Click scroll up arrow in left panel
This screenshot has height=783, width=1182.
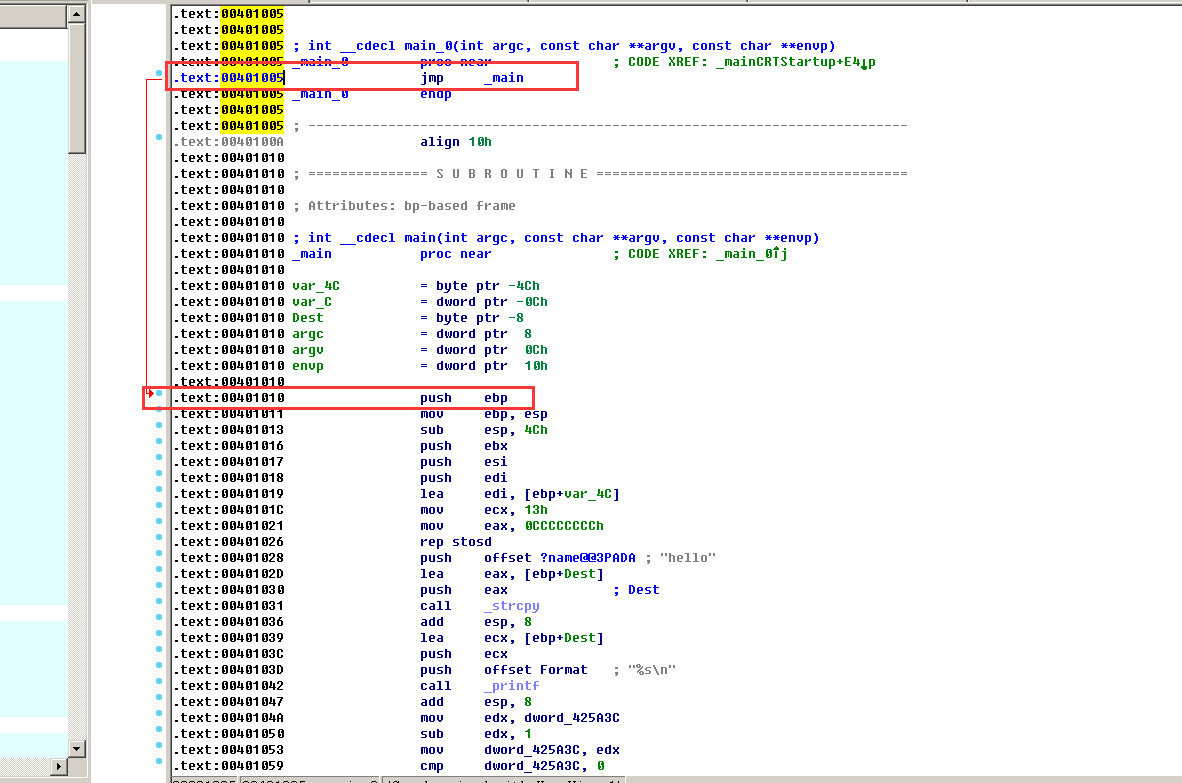click(x=77, y=14)
